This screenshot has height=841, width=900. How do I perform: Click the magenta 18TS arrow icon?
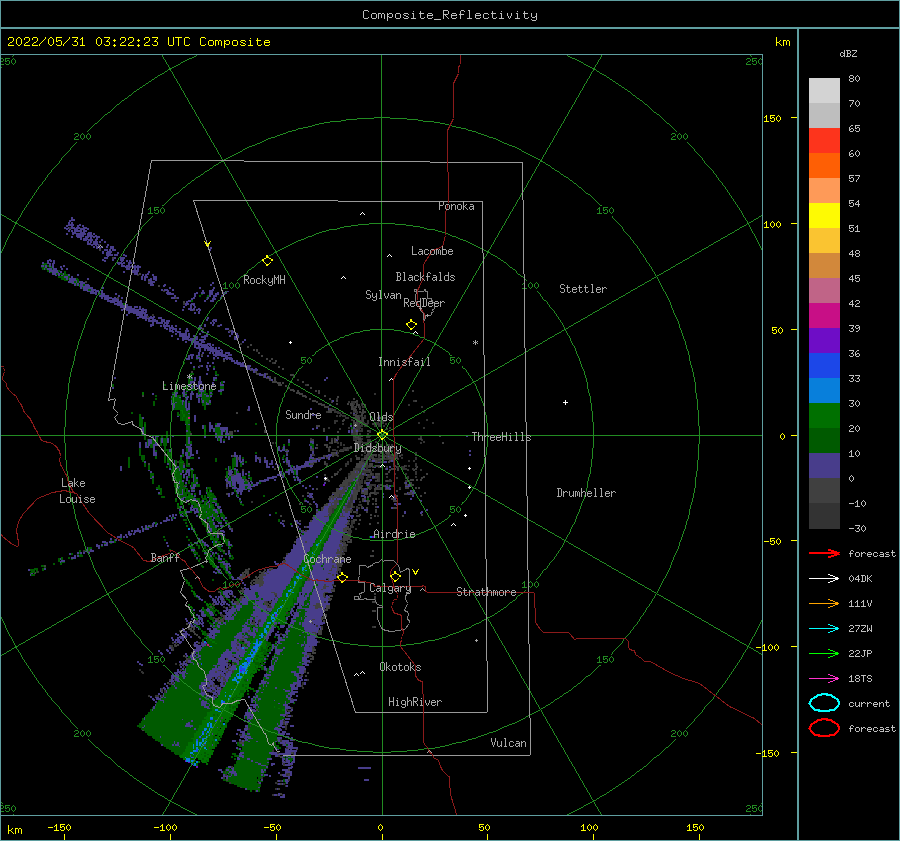(x=824, y=679)
